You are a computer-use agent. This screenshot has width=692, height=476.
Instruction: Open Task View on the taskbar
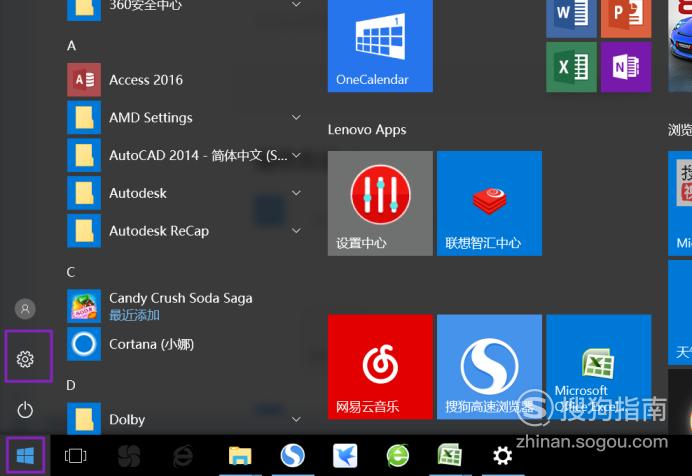[75, 456]
